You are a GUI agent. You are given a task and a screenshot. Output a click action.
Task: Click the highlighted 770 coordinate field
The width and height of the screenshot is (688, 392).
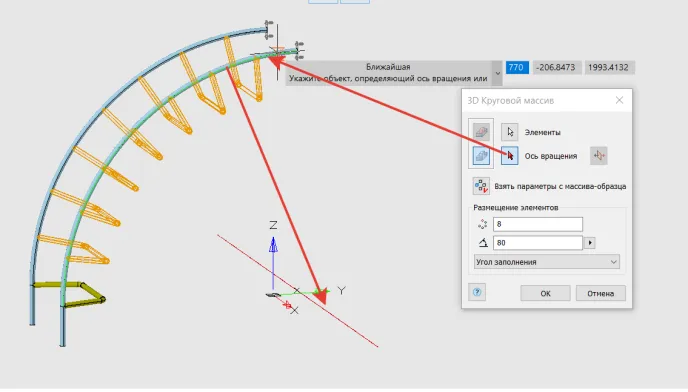517,68
